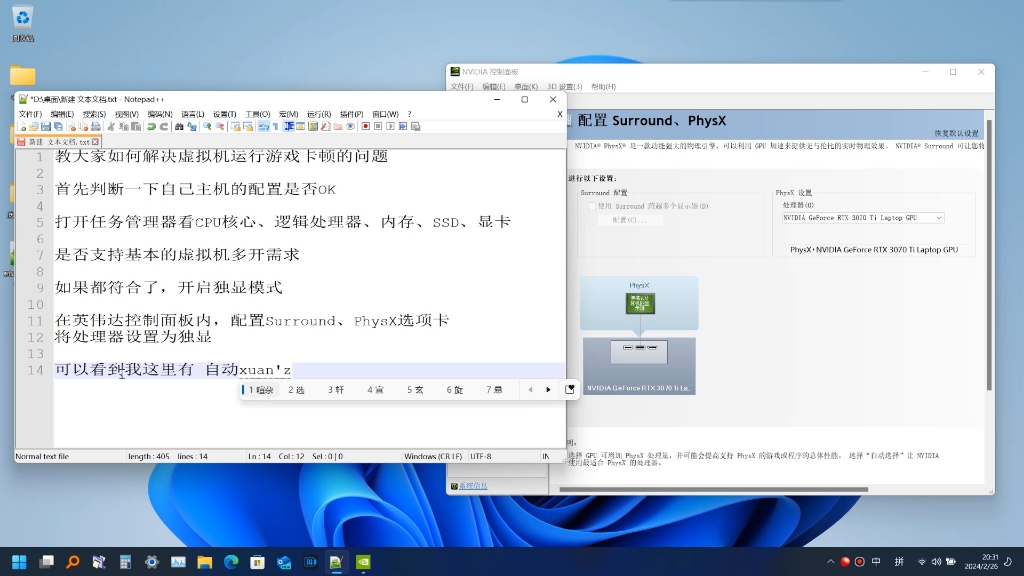
Task: Open the Recycle Bin desktop icon
Action: 23,24
